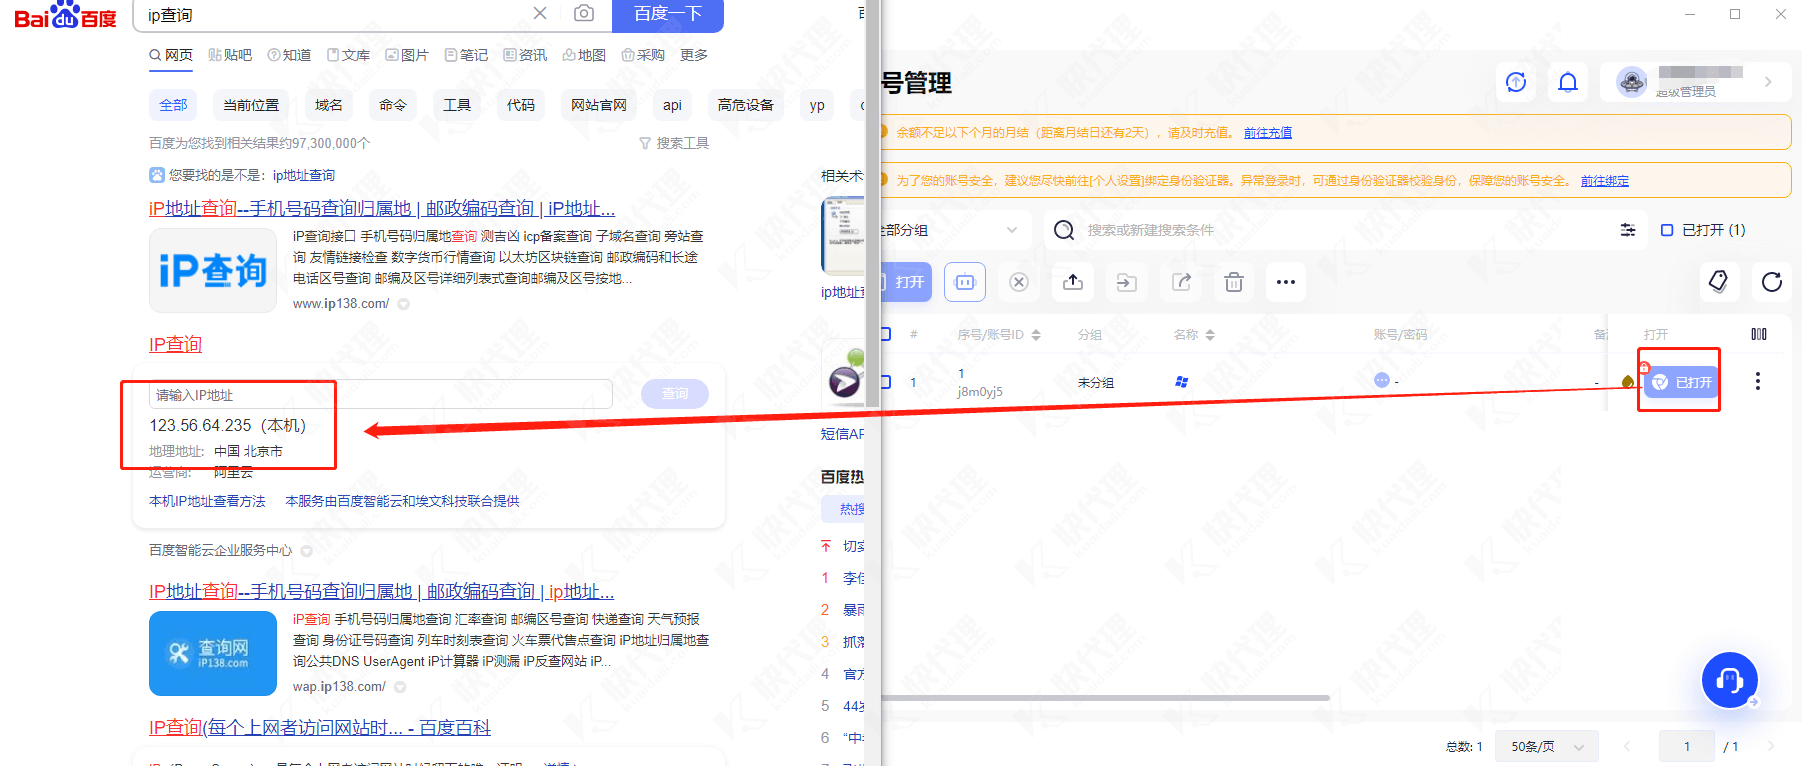
Task: Click the trash delete icon in toolbar
Action: coord(1233,282)
